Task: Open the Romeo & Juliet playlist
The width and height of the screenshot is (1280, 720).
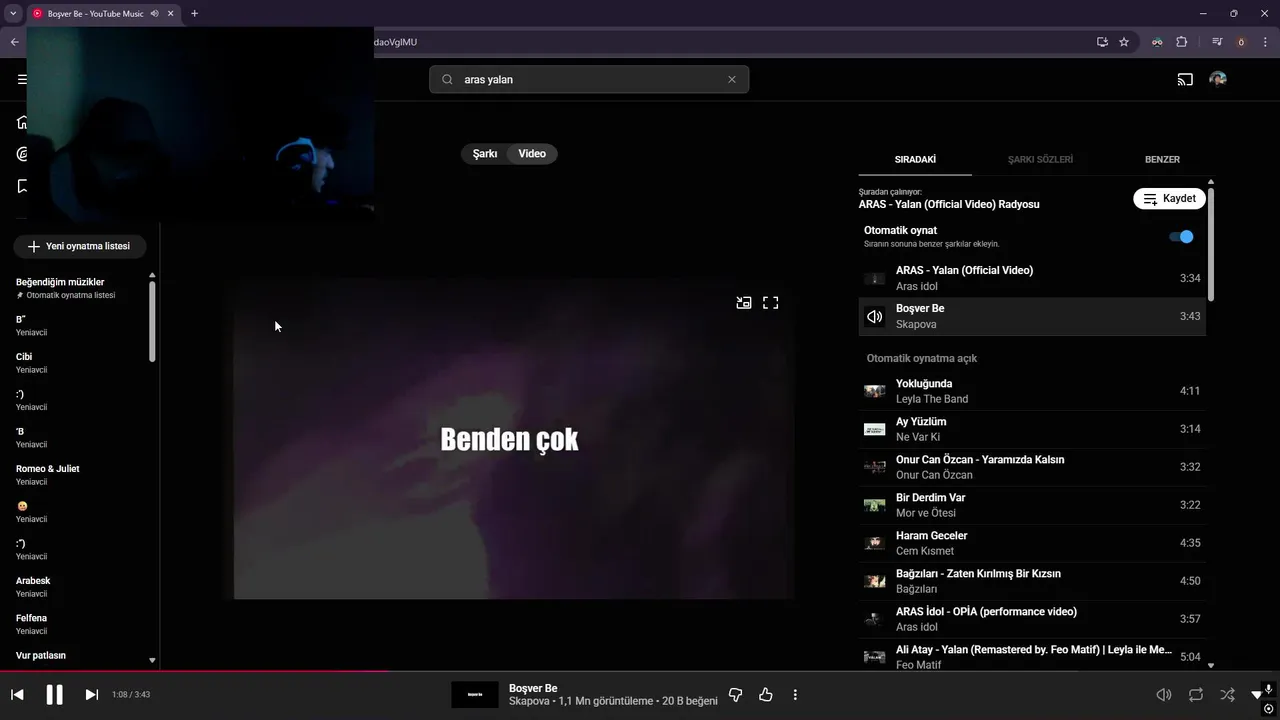Action: click(78, 475)
